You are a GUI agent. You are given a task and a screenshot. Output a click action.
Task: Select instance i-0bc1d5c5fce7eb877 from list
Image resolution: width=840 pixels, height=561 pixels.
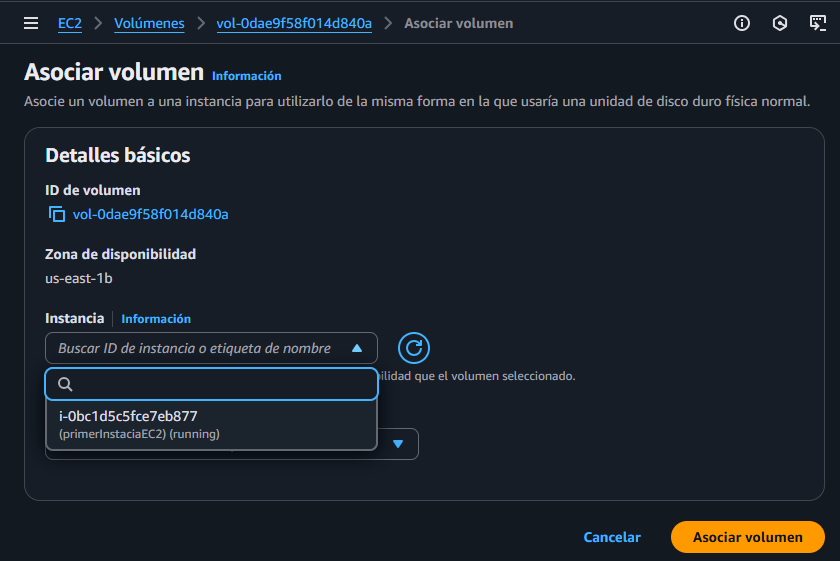(212, 424)
